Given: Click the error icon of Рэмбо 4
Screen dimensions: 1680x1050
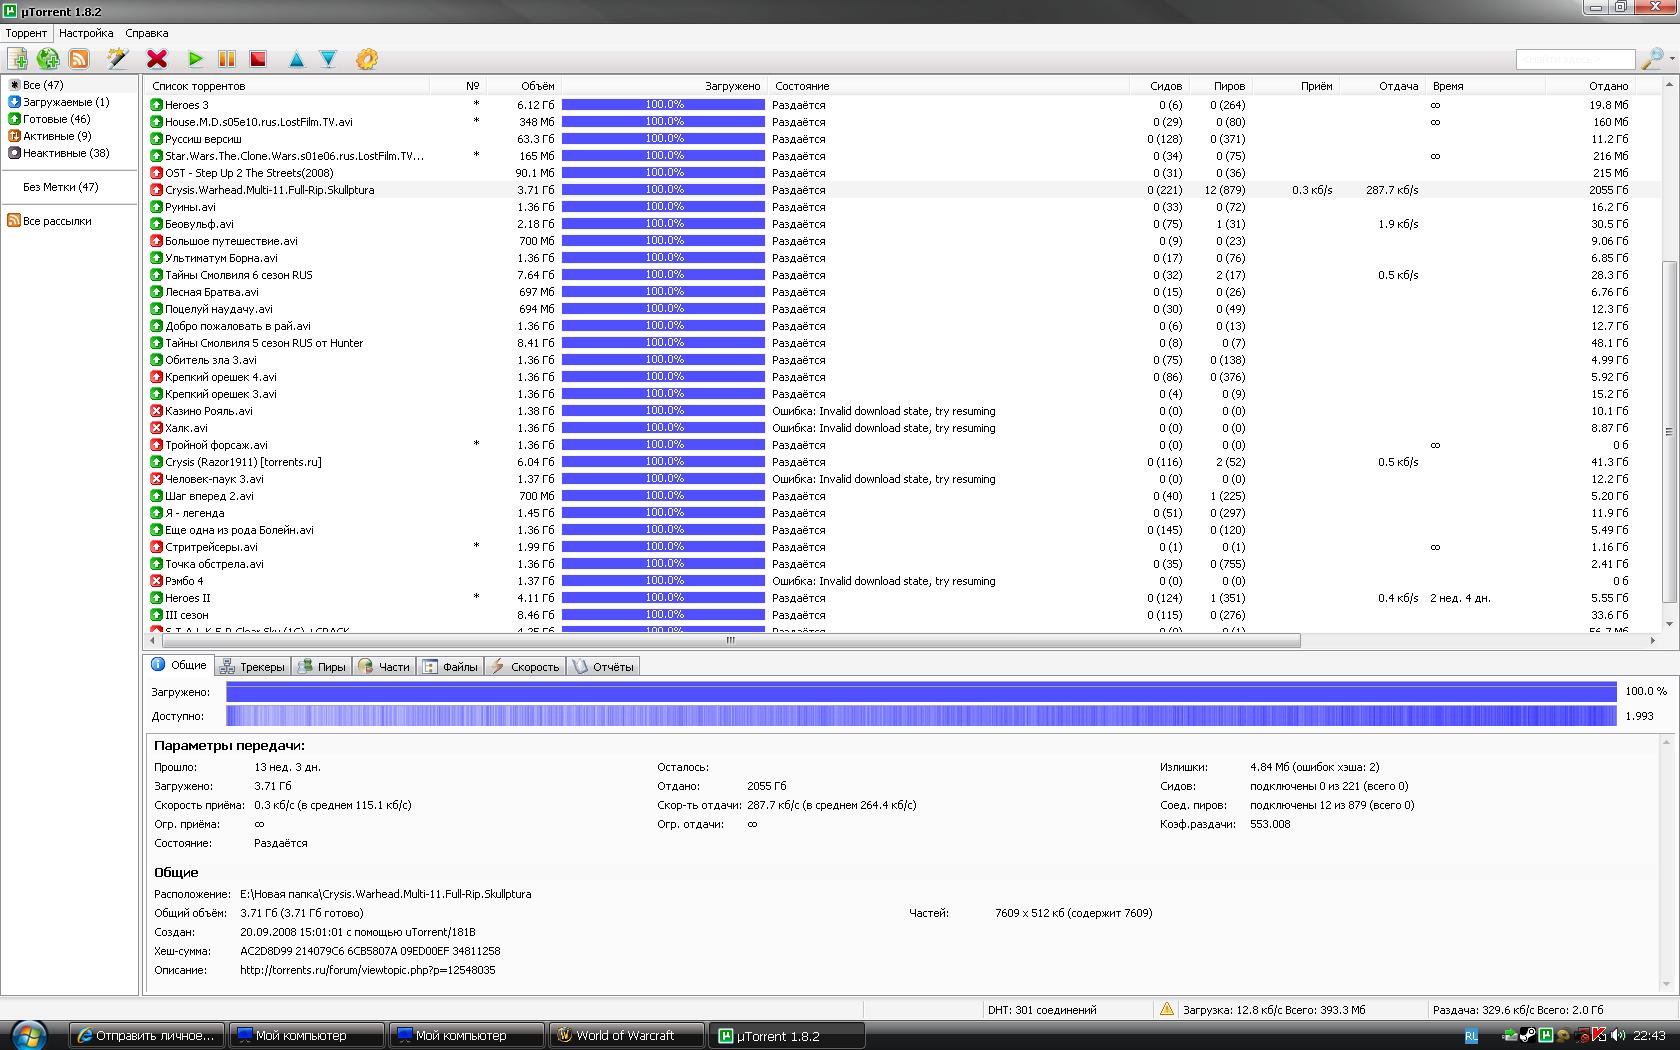Looking at the screenshot, I should [x=156, y=581].
